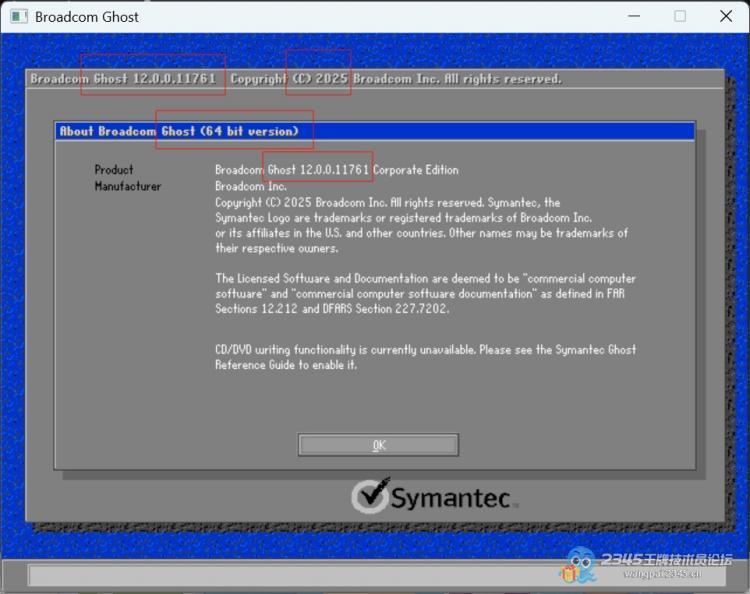Click the Symantec logo wordmark

449,498
